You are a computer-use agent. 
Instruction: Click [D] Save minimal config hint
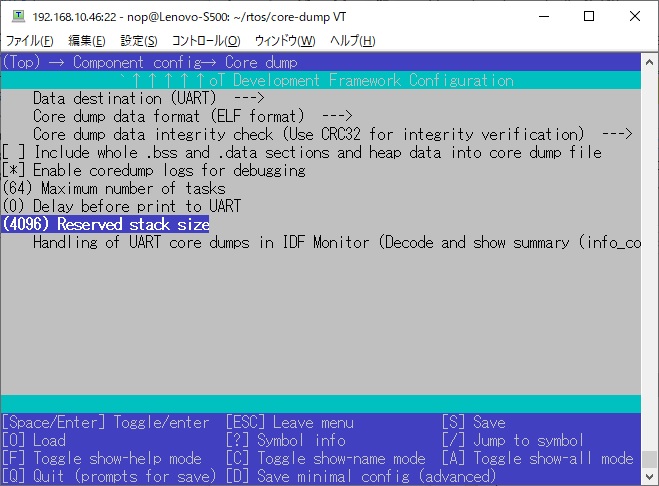pyautogui.click(x=361, y=476)
